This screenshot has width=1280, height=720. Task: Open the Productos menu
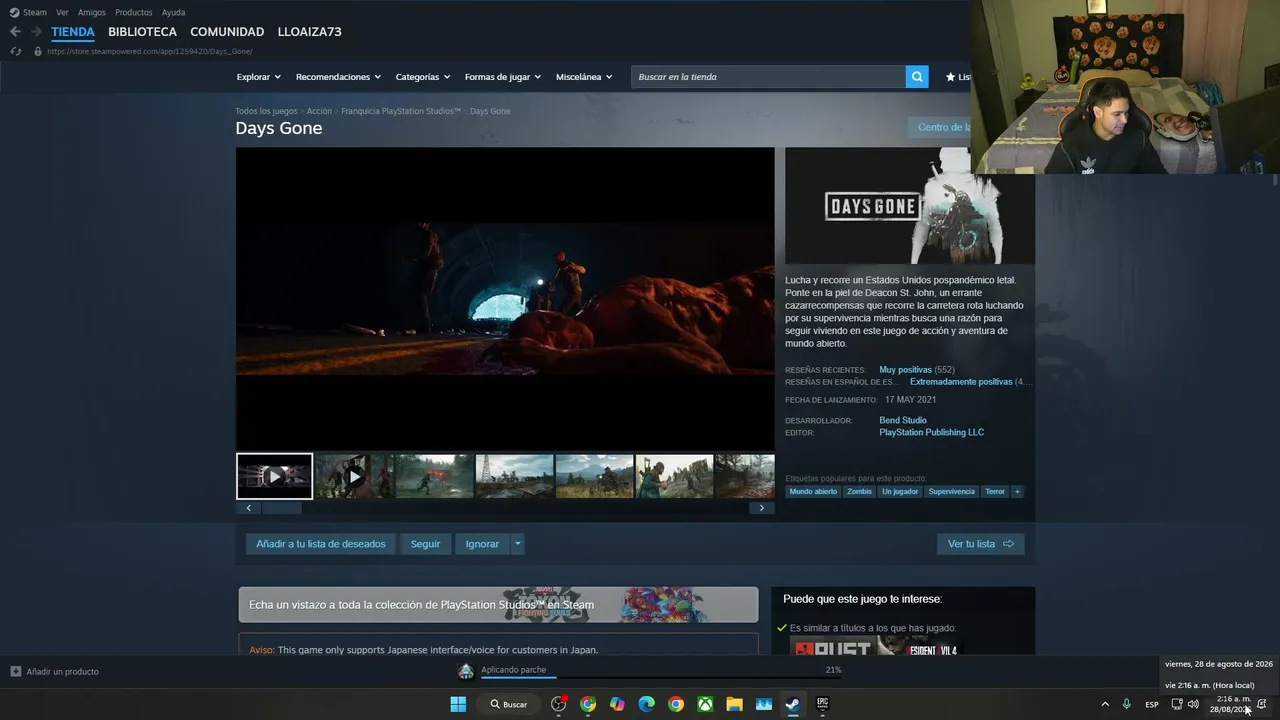(x=134, y=12)
